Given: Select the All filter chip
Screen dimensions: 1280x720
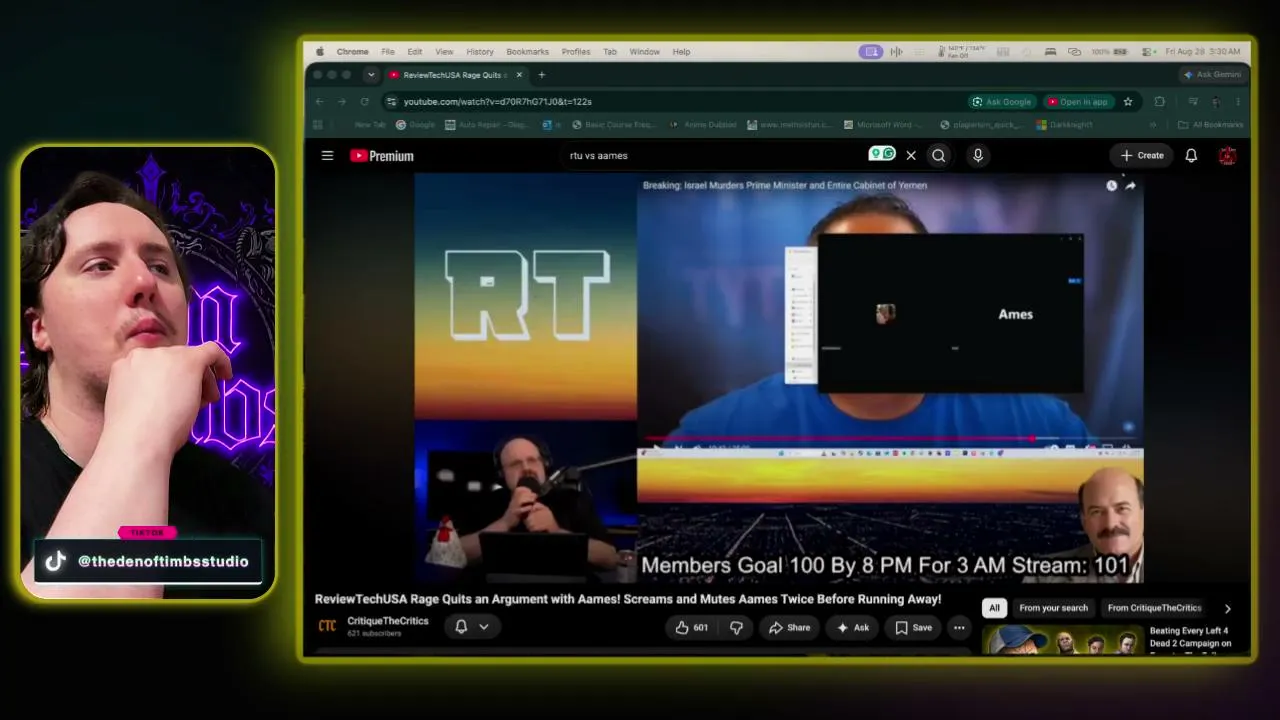Looking at the screenshot, I should coord(994,608).
